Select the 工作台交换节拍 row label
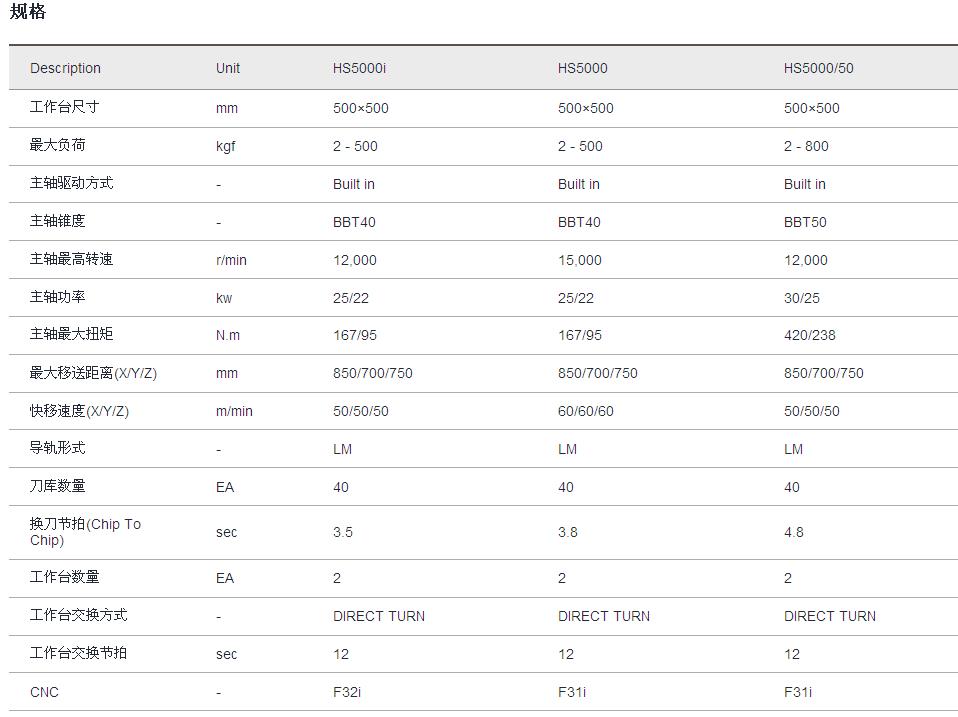Viewport: 958px width, 717px height. click(78, 653)
